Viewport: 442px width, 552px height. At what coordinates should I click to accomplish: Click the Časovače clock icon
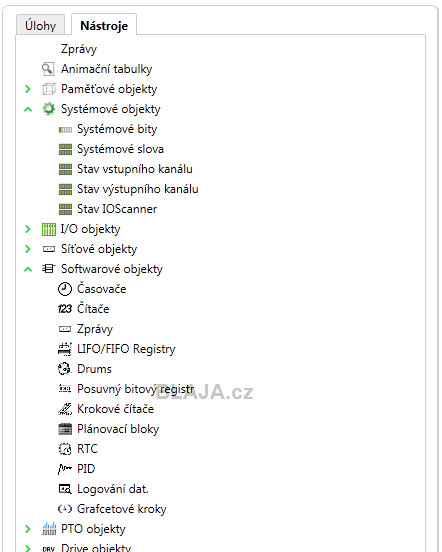coord(65,289)
